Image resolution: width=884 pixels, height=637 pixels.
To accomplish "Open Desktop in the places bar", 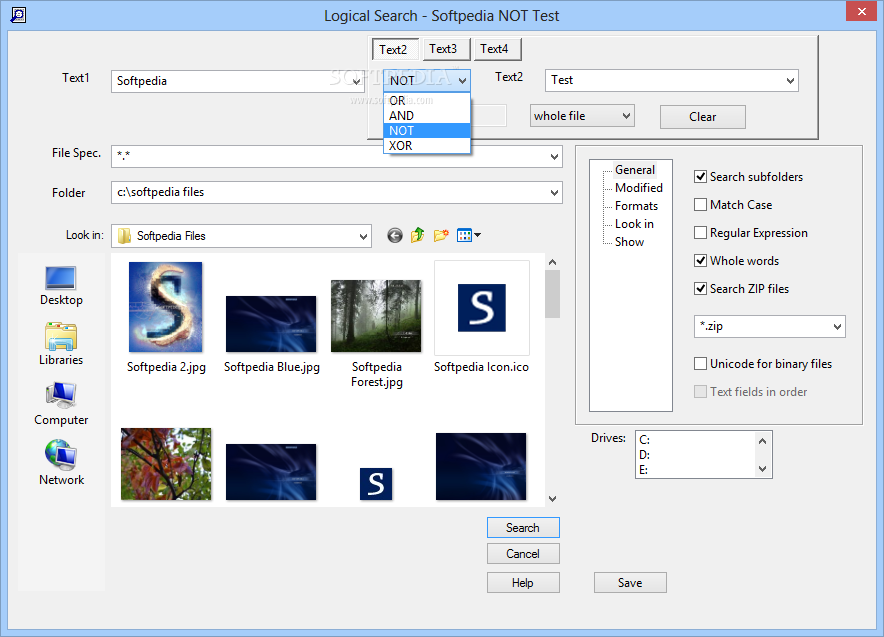I will 61,286.
